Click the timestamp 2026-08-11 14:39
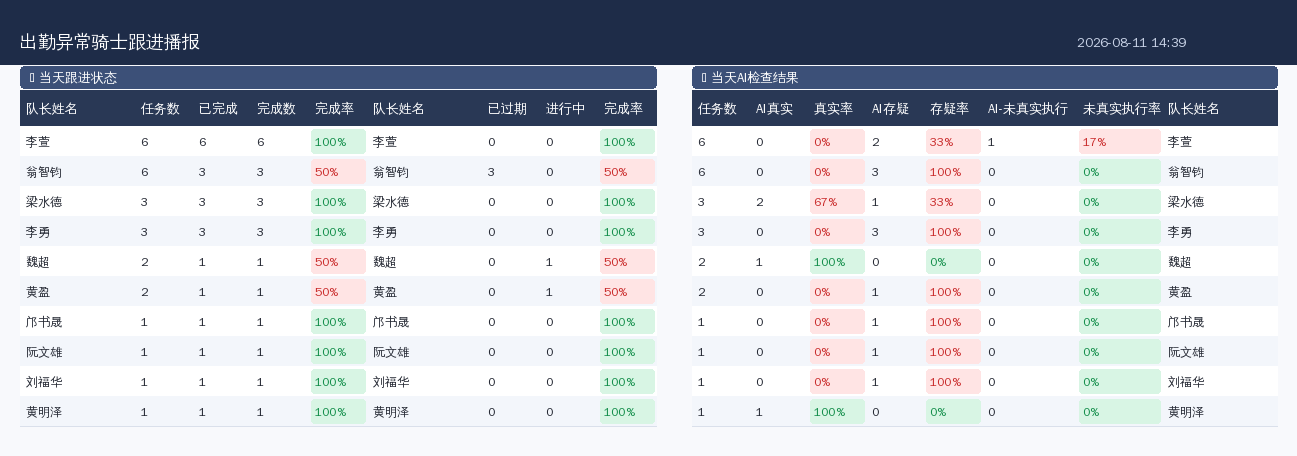The height and width of the screenshot is (456, 1297). pyautogui.click(x=1131, y=42)
